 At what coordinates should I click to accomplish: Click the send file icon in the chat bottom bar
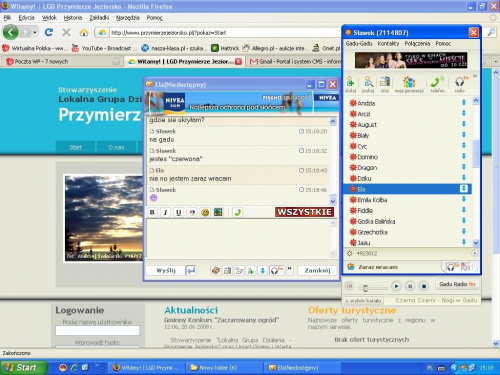pyautogui.click(x=239, y=270)
